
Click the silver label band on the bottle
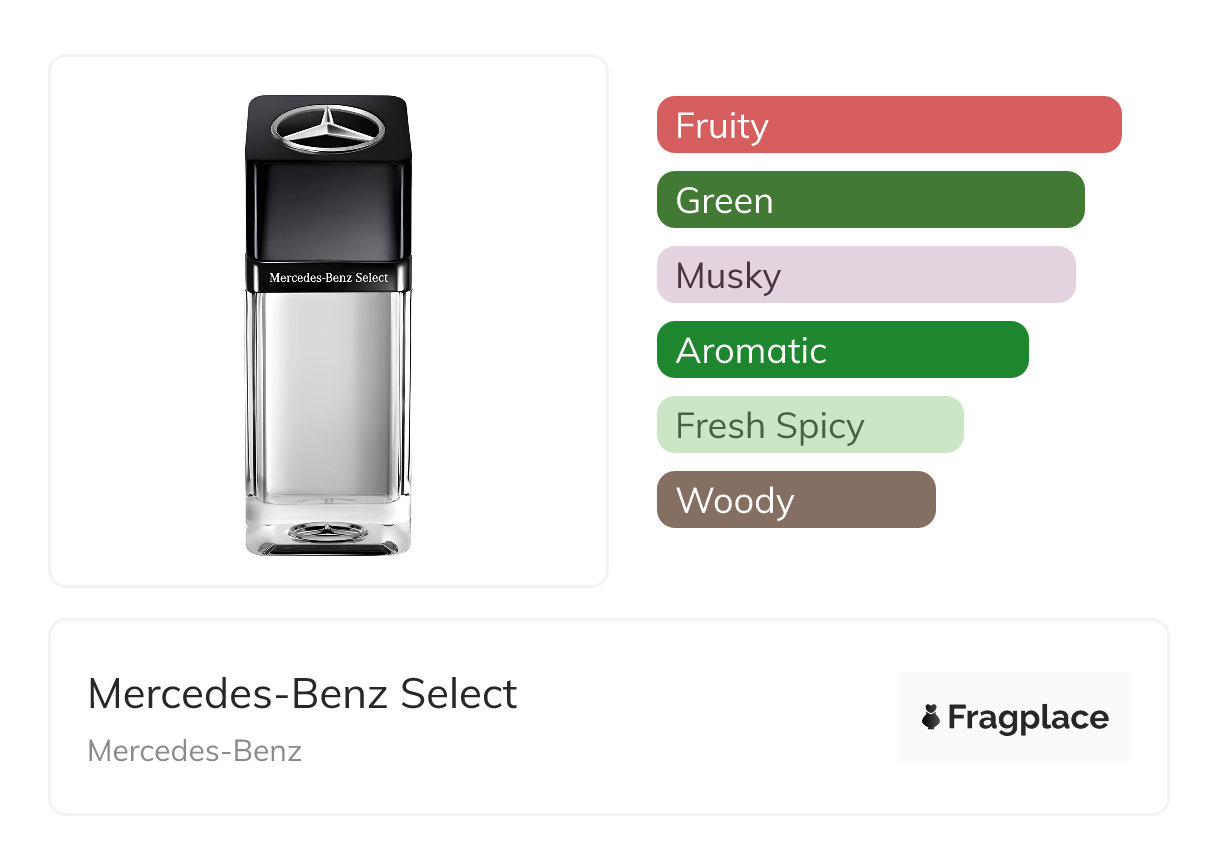tap(328, 277)
